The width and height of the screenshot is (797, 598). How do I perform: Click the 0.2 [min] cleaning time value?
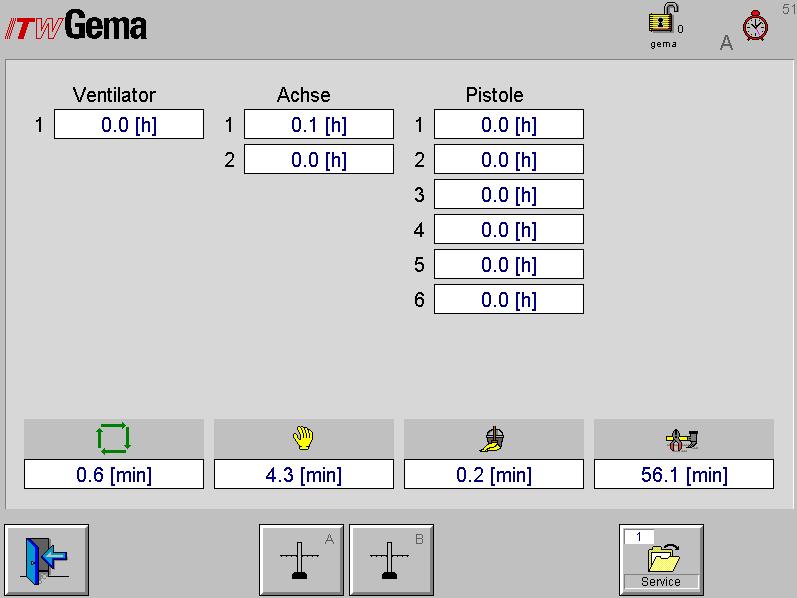[494, 474]
